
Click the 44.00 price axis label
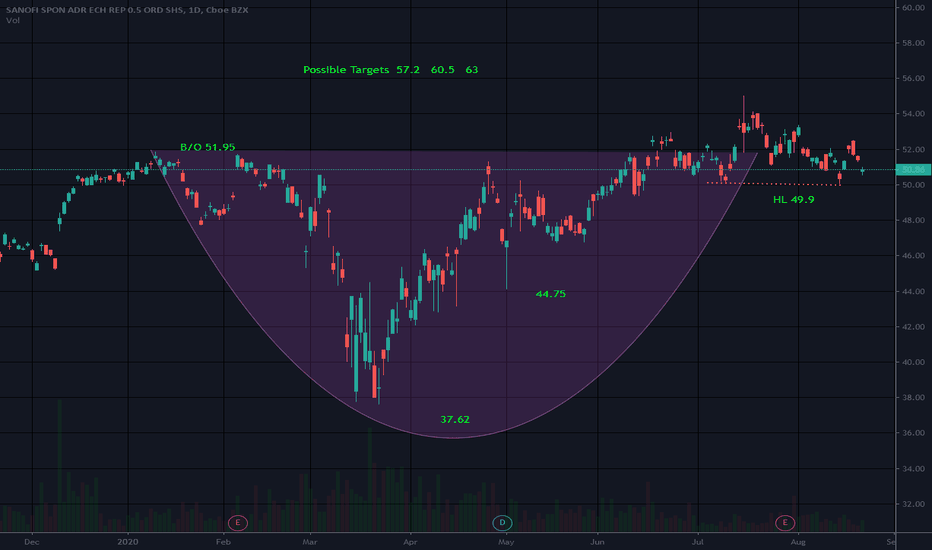point(913,291)
